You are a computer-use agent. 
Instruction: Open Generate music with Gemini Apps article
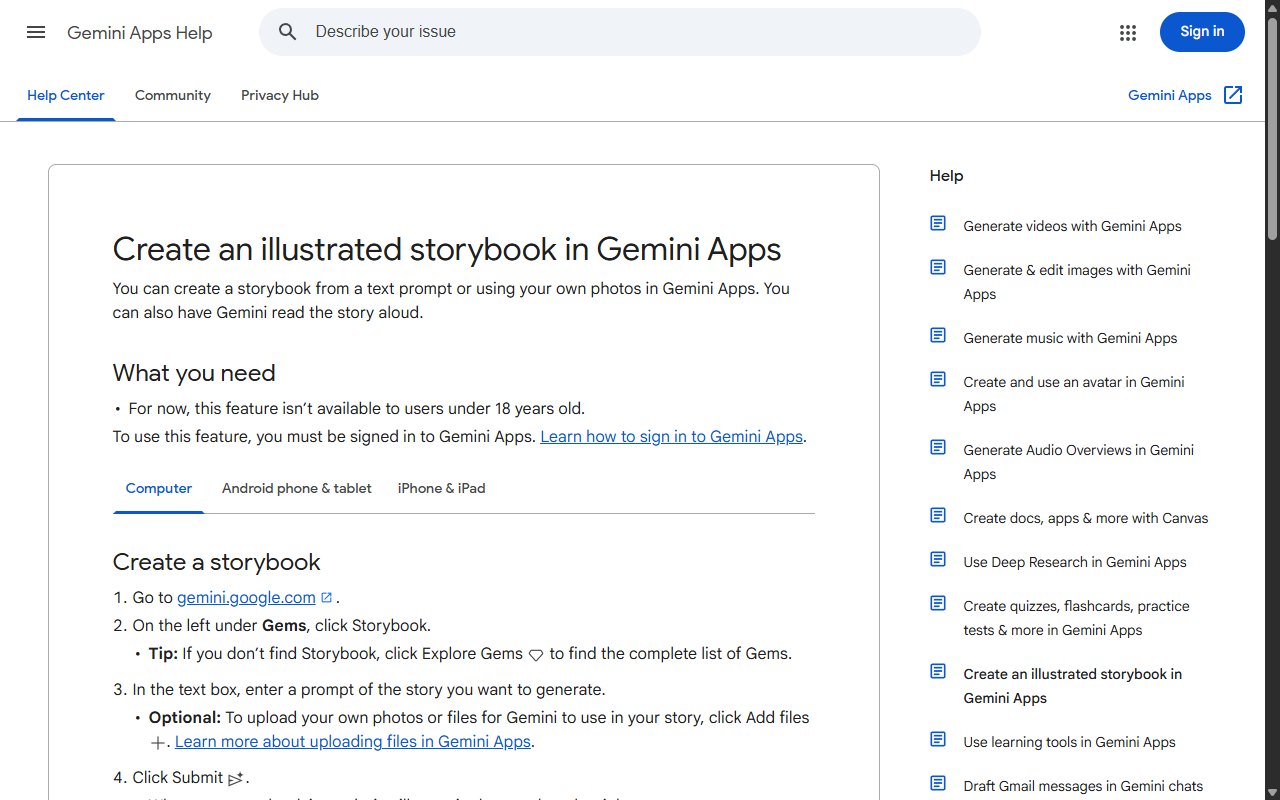(1070, 338)
